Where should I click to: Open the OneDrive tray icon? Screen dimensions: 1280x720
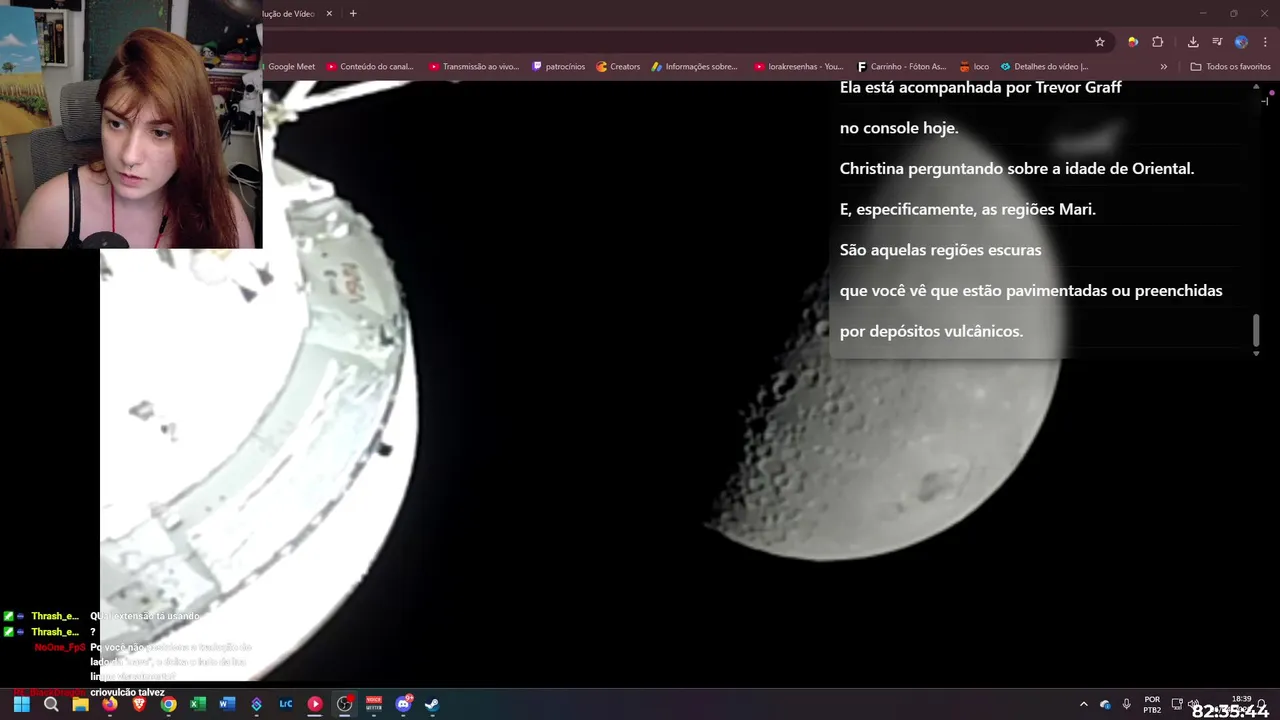tap(1105, 704)
